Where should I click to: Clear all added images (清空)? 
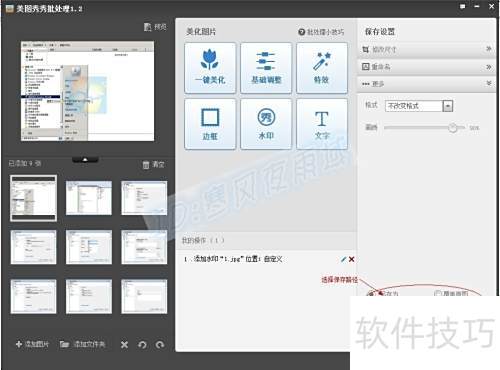tap(153, 164)
